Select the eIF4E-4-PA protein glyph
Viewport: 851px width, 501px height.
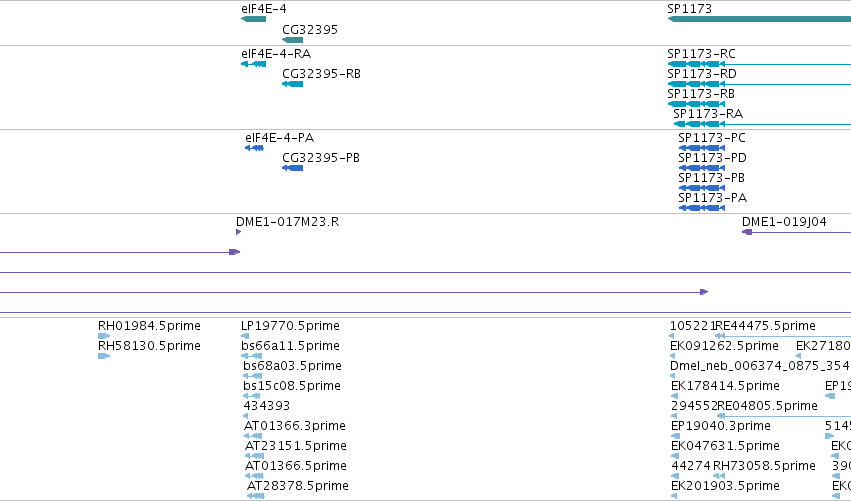point(255,148)
